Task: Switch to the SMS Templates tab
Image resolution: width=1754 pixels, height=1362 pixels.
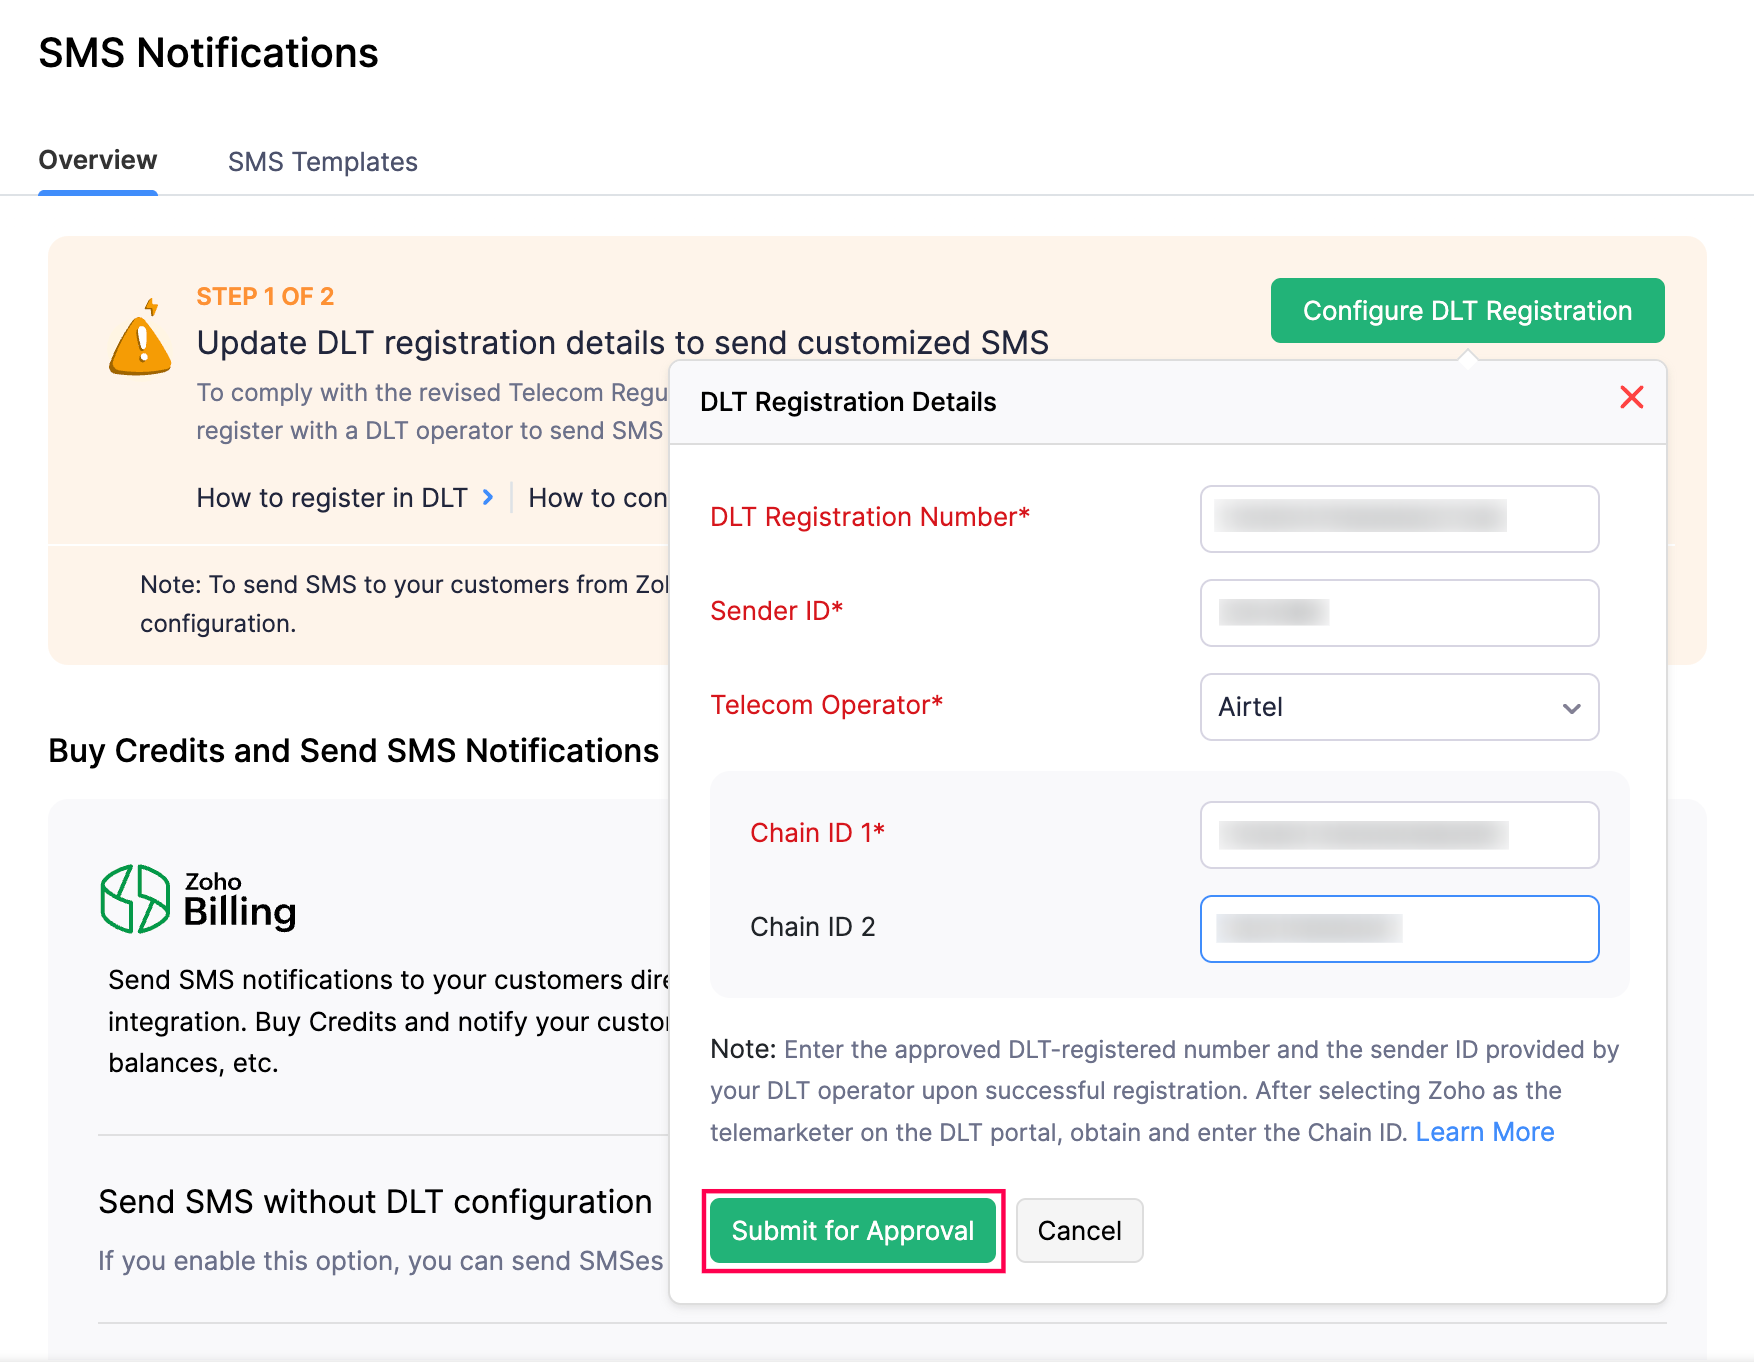Action: point(323,161)
